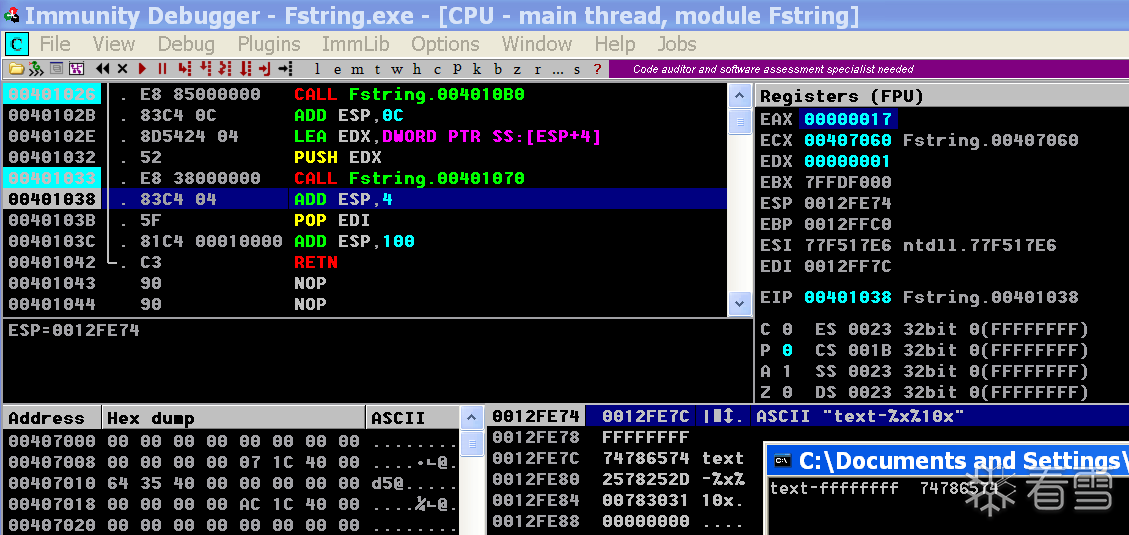Image resolution: width=1129 pixels, height=535 pixels.
Task: Show Windows via 'w' button
Action: click(397, 69)
